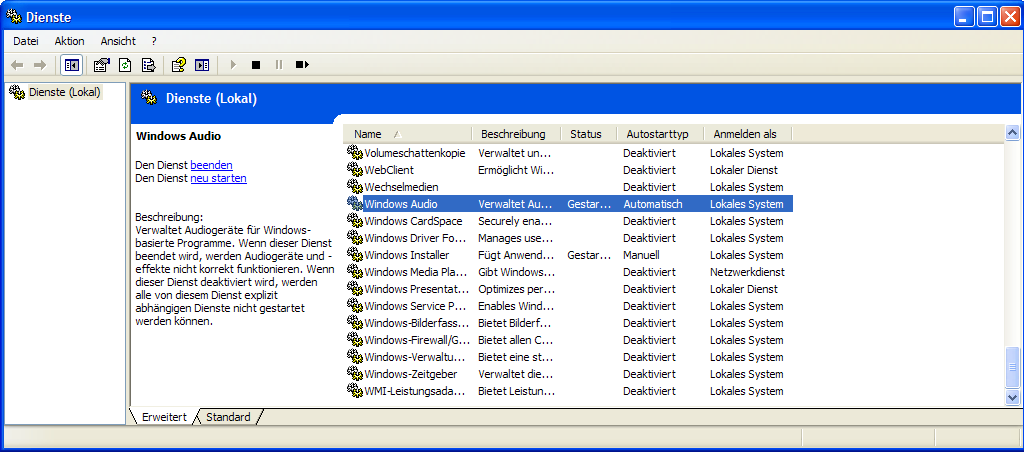
Task: Select Dienste (Lokal) in the tree
Action: pyautogui.click(x=65, y=92)
